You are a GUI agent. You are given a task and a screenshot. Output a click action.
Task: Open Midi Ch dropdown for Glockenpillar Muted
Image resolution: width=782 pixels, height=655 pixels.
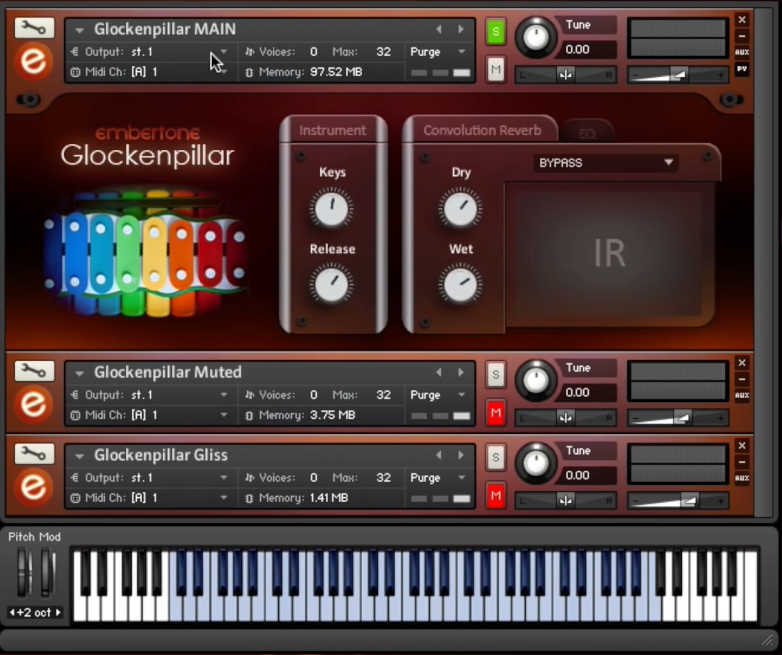223,415
